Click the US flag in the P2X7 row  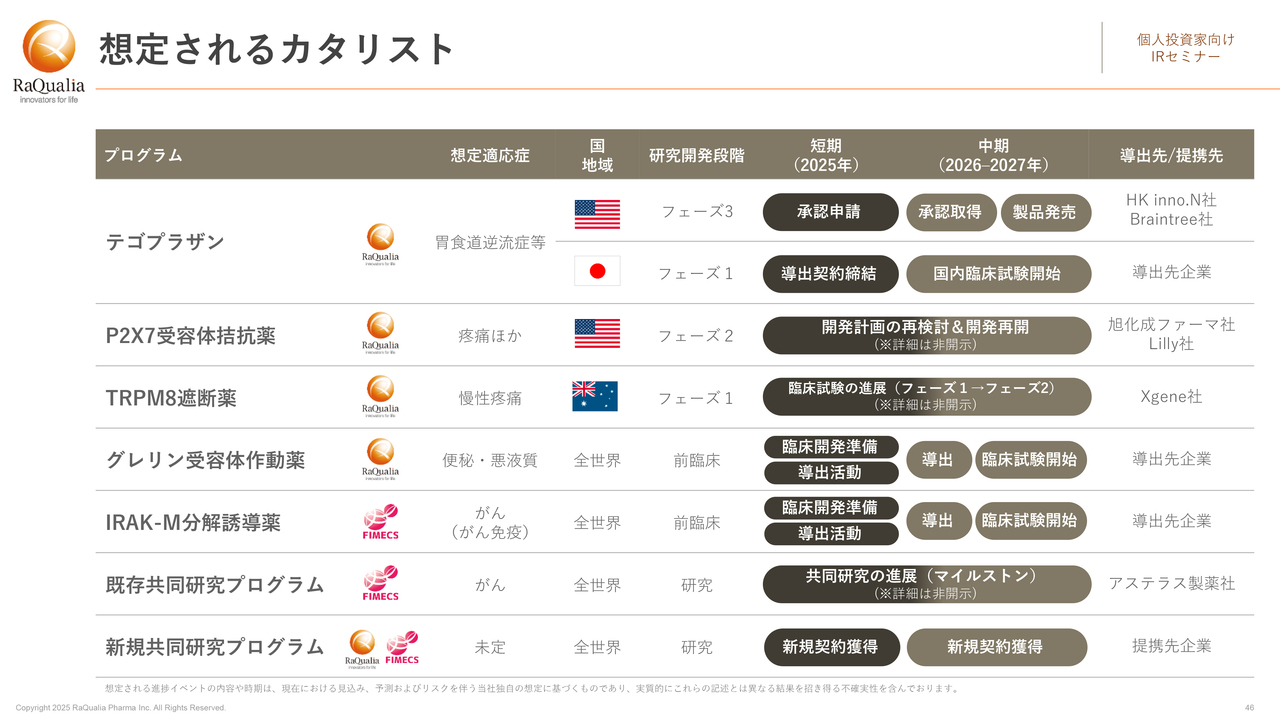tap(597, 334)
